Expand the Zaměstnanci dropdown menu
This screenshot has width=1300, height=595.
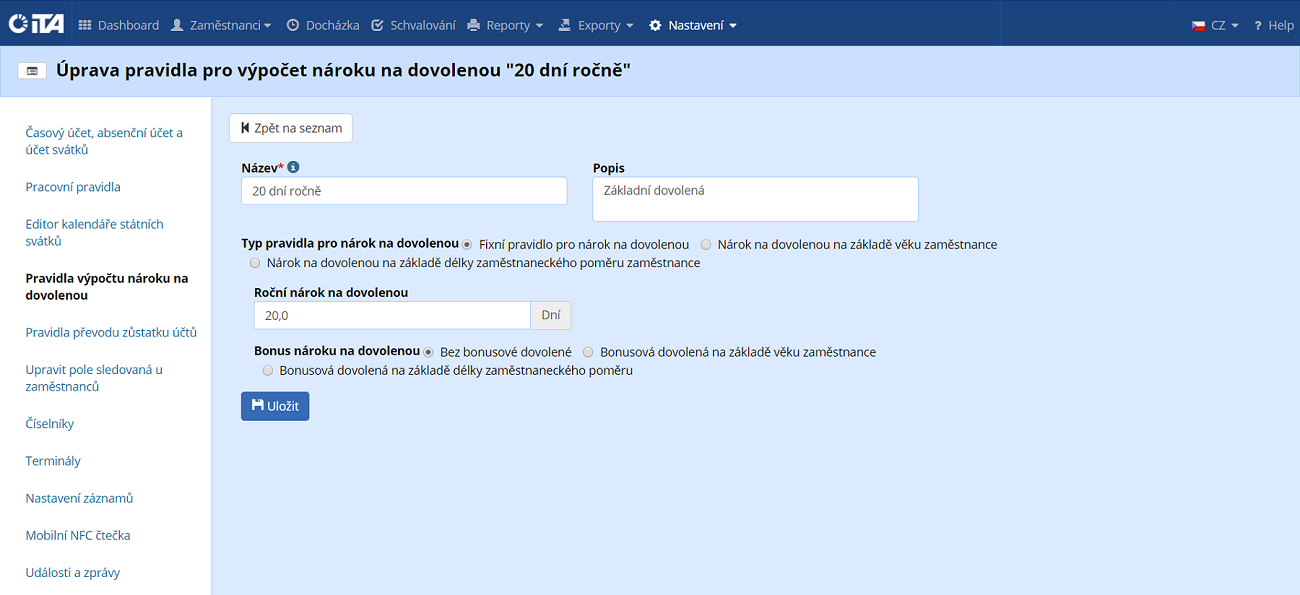point(221,25)
